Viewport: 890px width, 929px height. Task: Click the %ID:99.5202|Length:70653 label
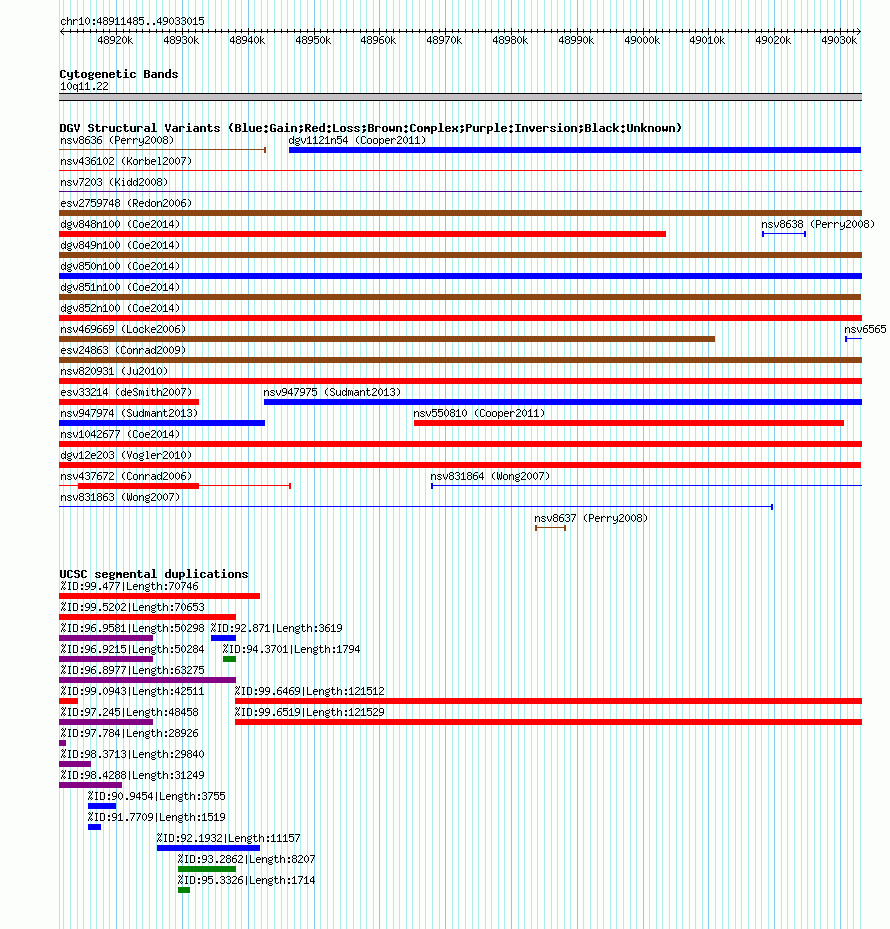click(x=132, y=608)
